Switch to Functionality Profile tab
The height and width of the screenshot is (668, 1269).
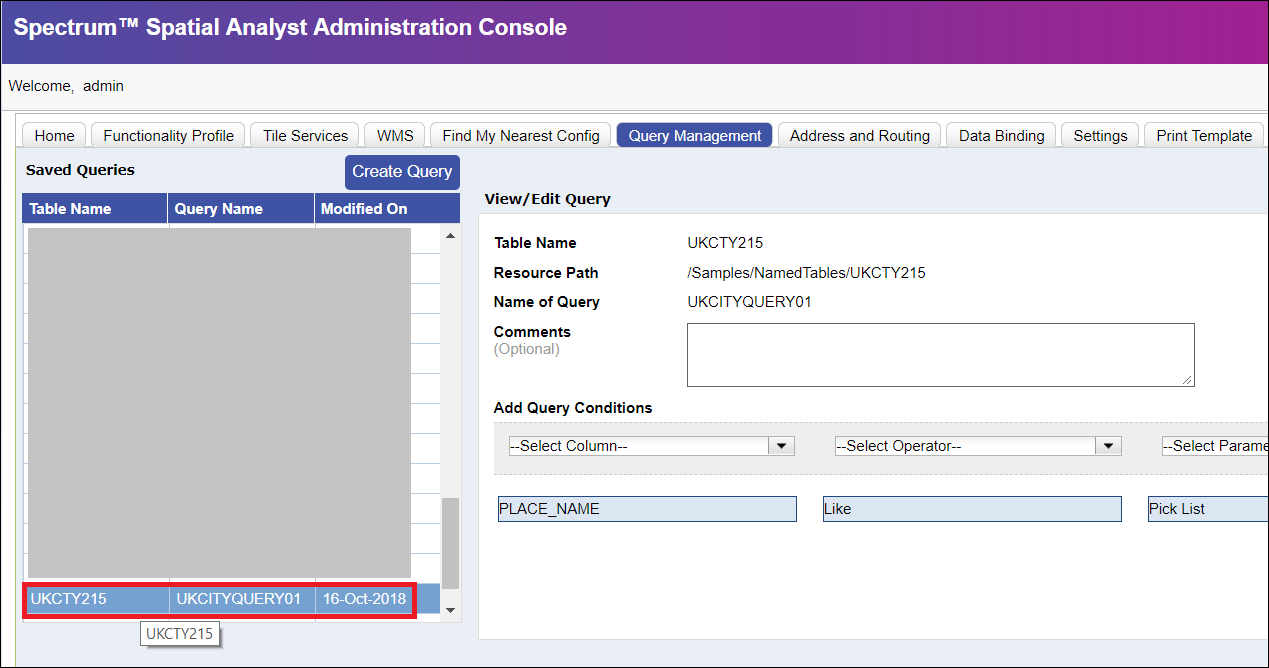pyautogui.click(x=168, y=135)
